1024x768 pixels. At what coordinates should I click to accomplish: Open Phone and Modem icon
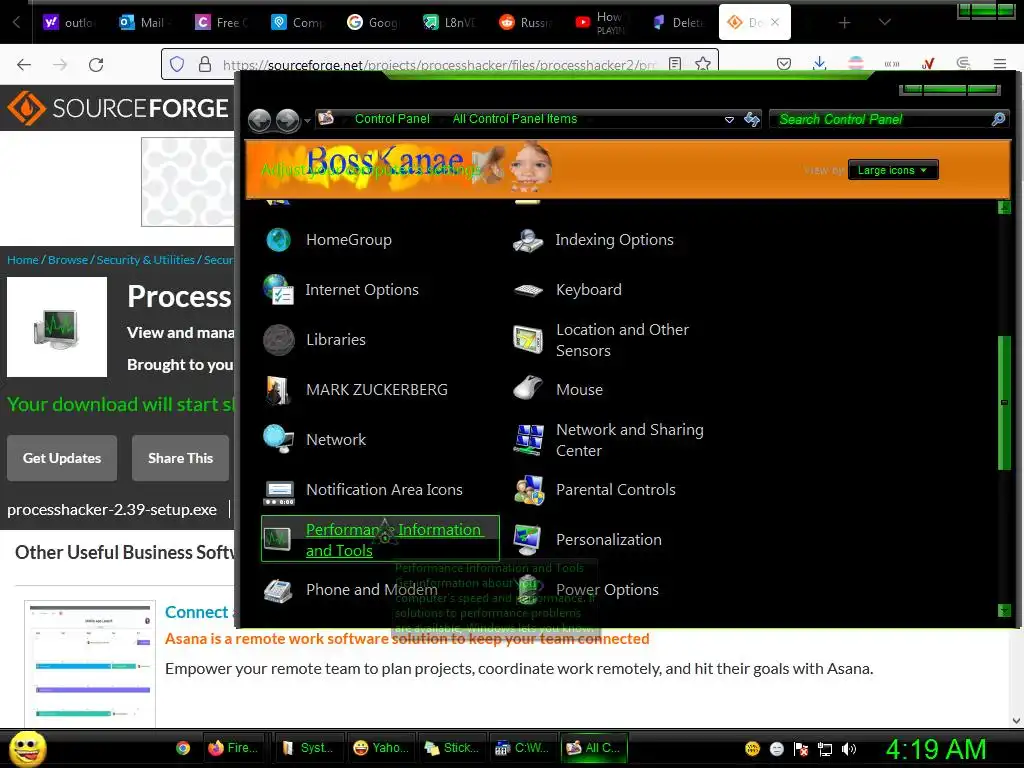(278, 590)
